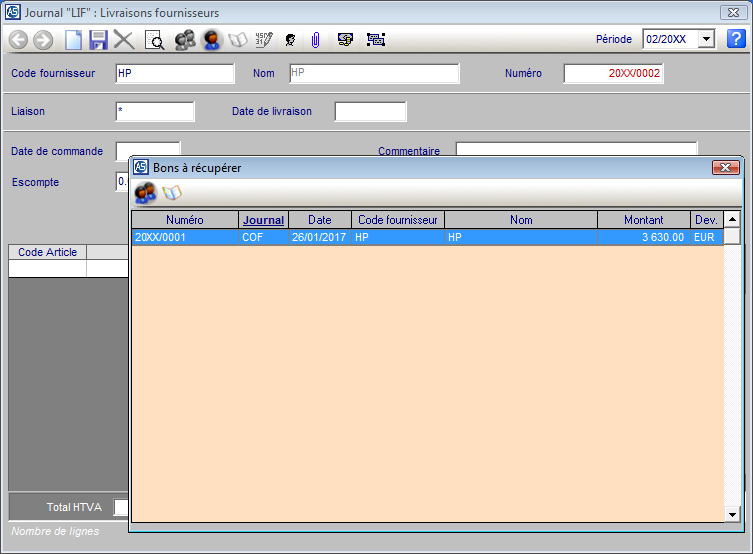Click the blue floppy disk save icon
Image resolution: width=753 pixels, height=554 pixels.
coord(98,40)
